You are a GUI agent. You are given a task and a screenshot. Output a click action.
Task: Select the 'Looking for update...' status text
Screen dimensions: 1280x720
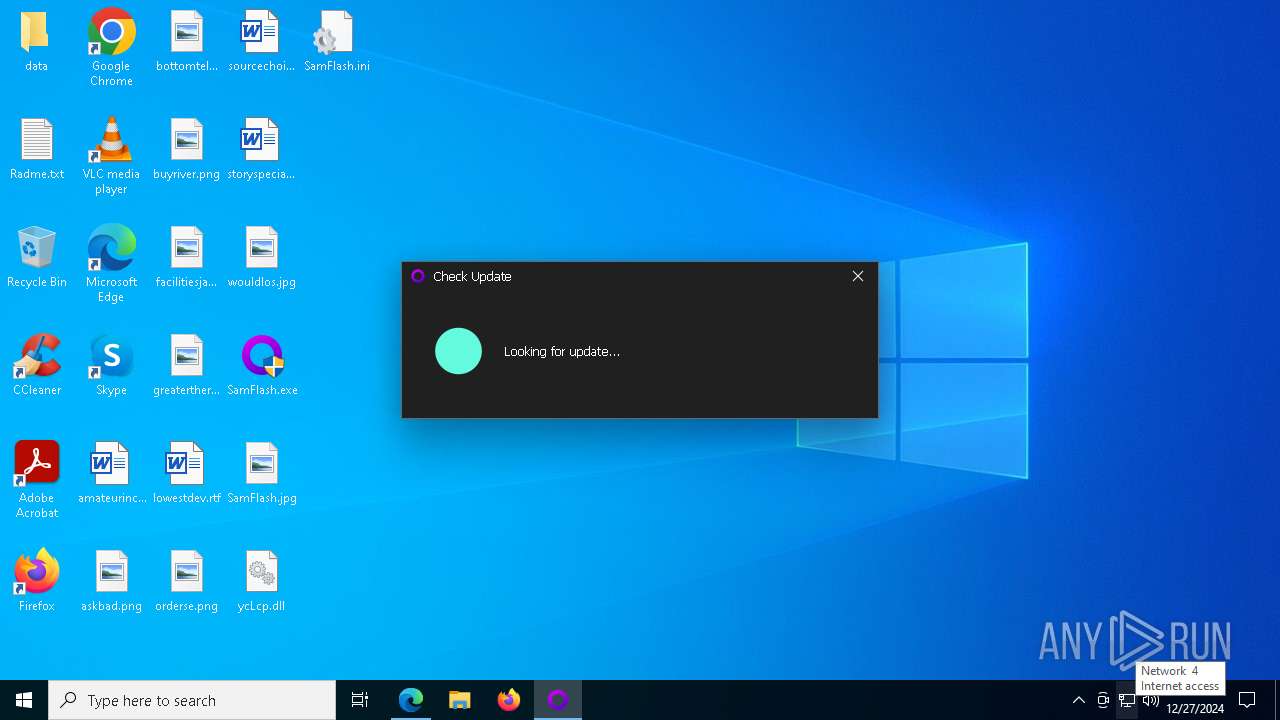click(x=562, y=352)
